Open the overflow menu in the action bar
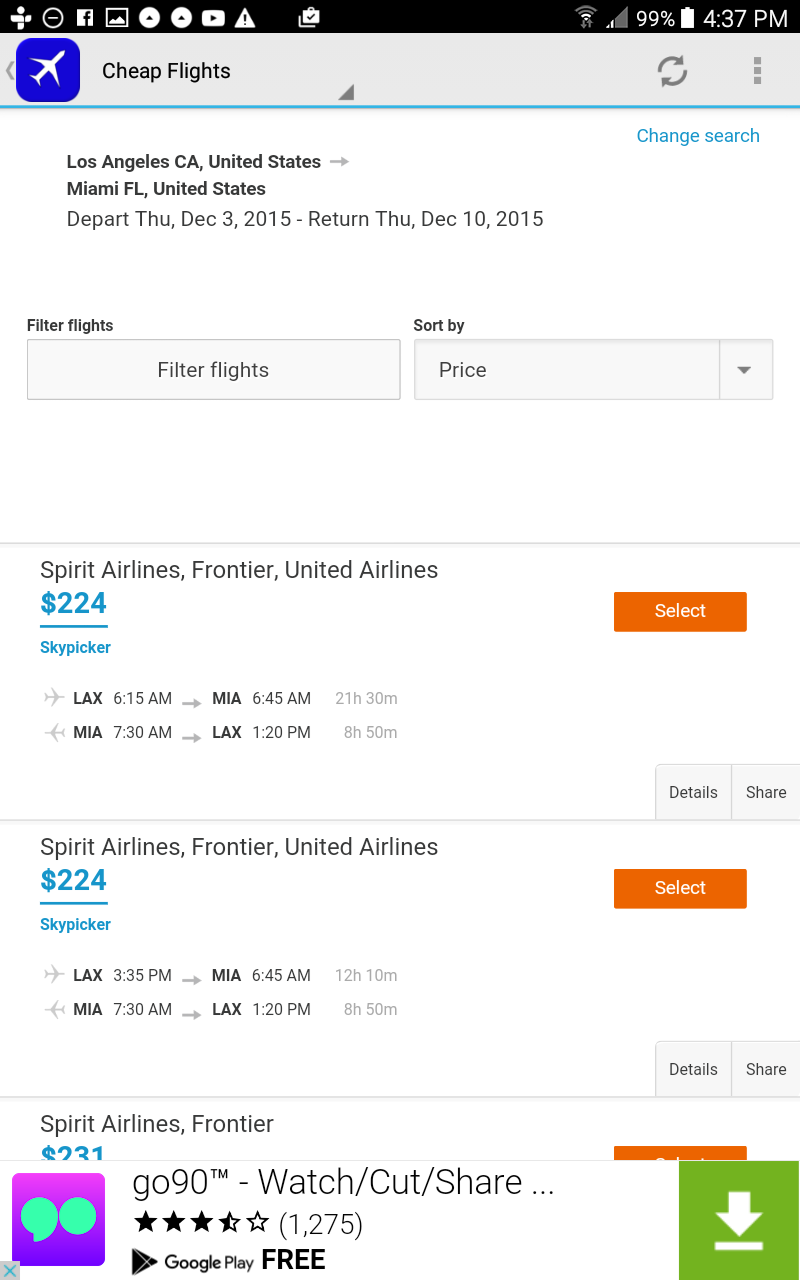Image resolution: width=800 pixels, height=1280 pixels. pos(757,71)
